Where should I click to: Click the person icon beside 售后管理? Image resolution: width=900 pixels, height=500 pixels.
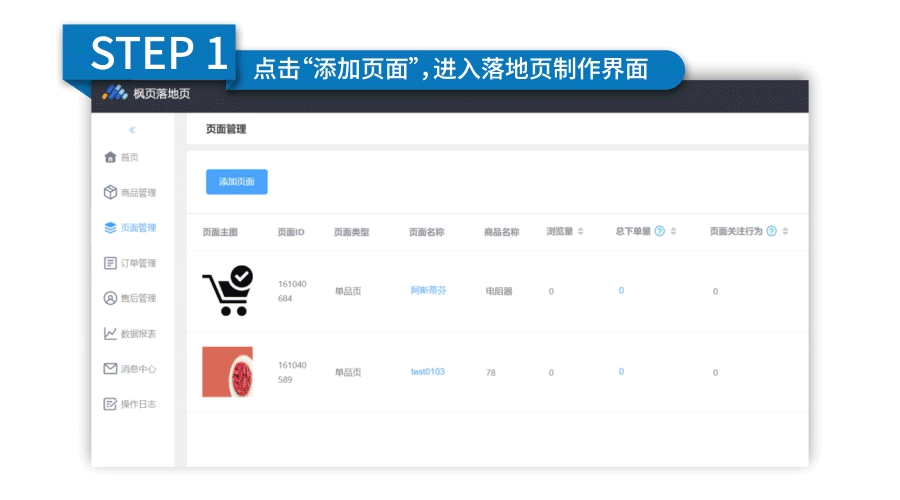(x=110, y=299)
